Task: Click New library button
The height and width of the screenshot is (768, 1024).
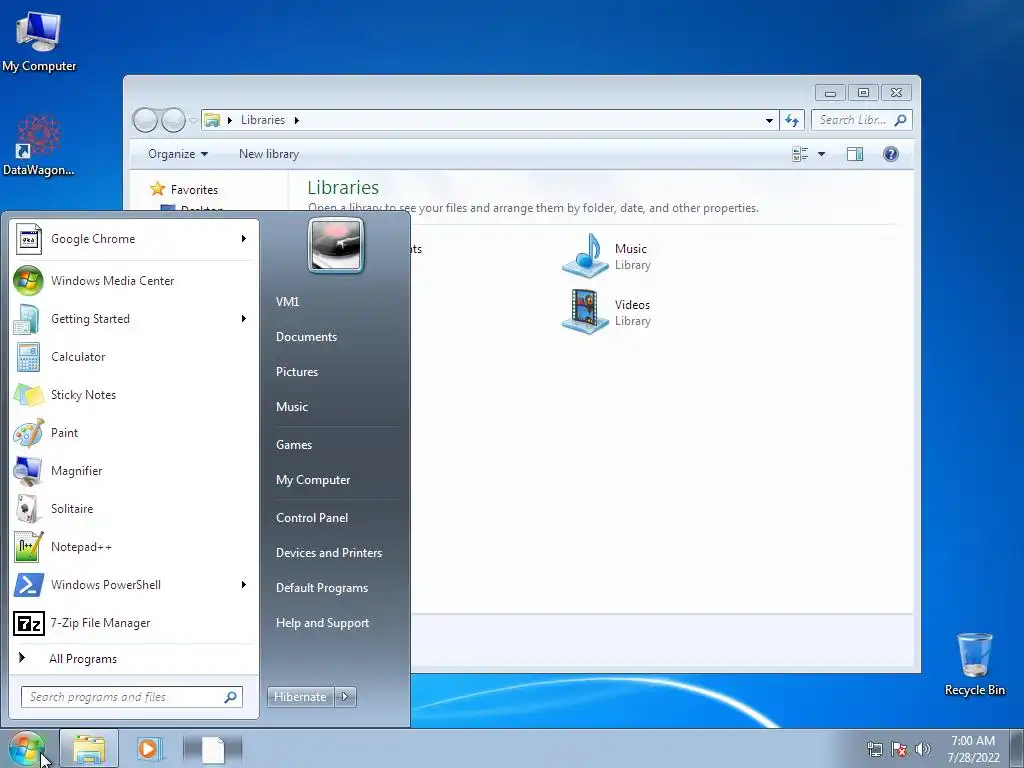Action: coord(268,154)
